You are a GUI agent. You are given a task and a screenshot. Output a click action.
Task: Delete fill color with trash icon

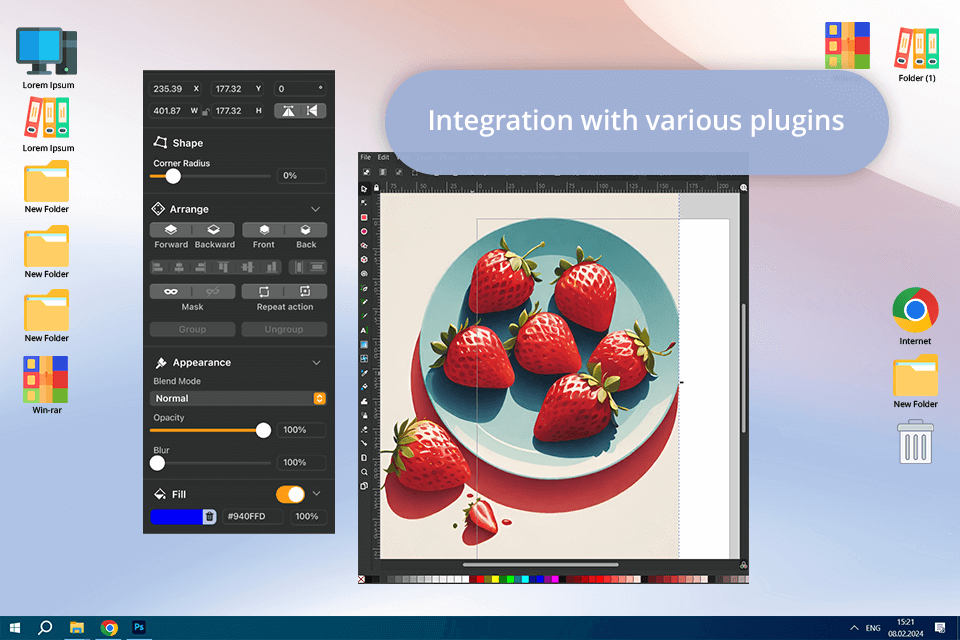[209, 516]
